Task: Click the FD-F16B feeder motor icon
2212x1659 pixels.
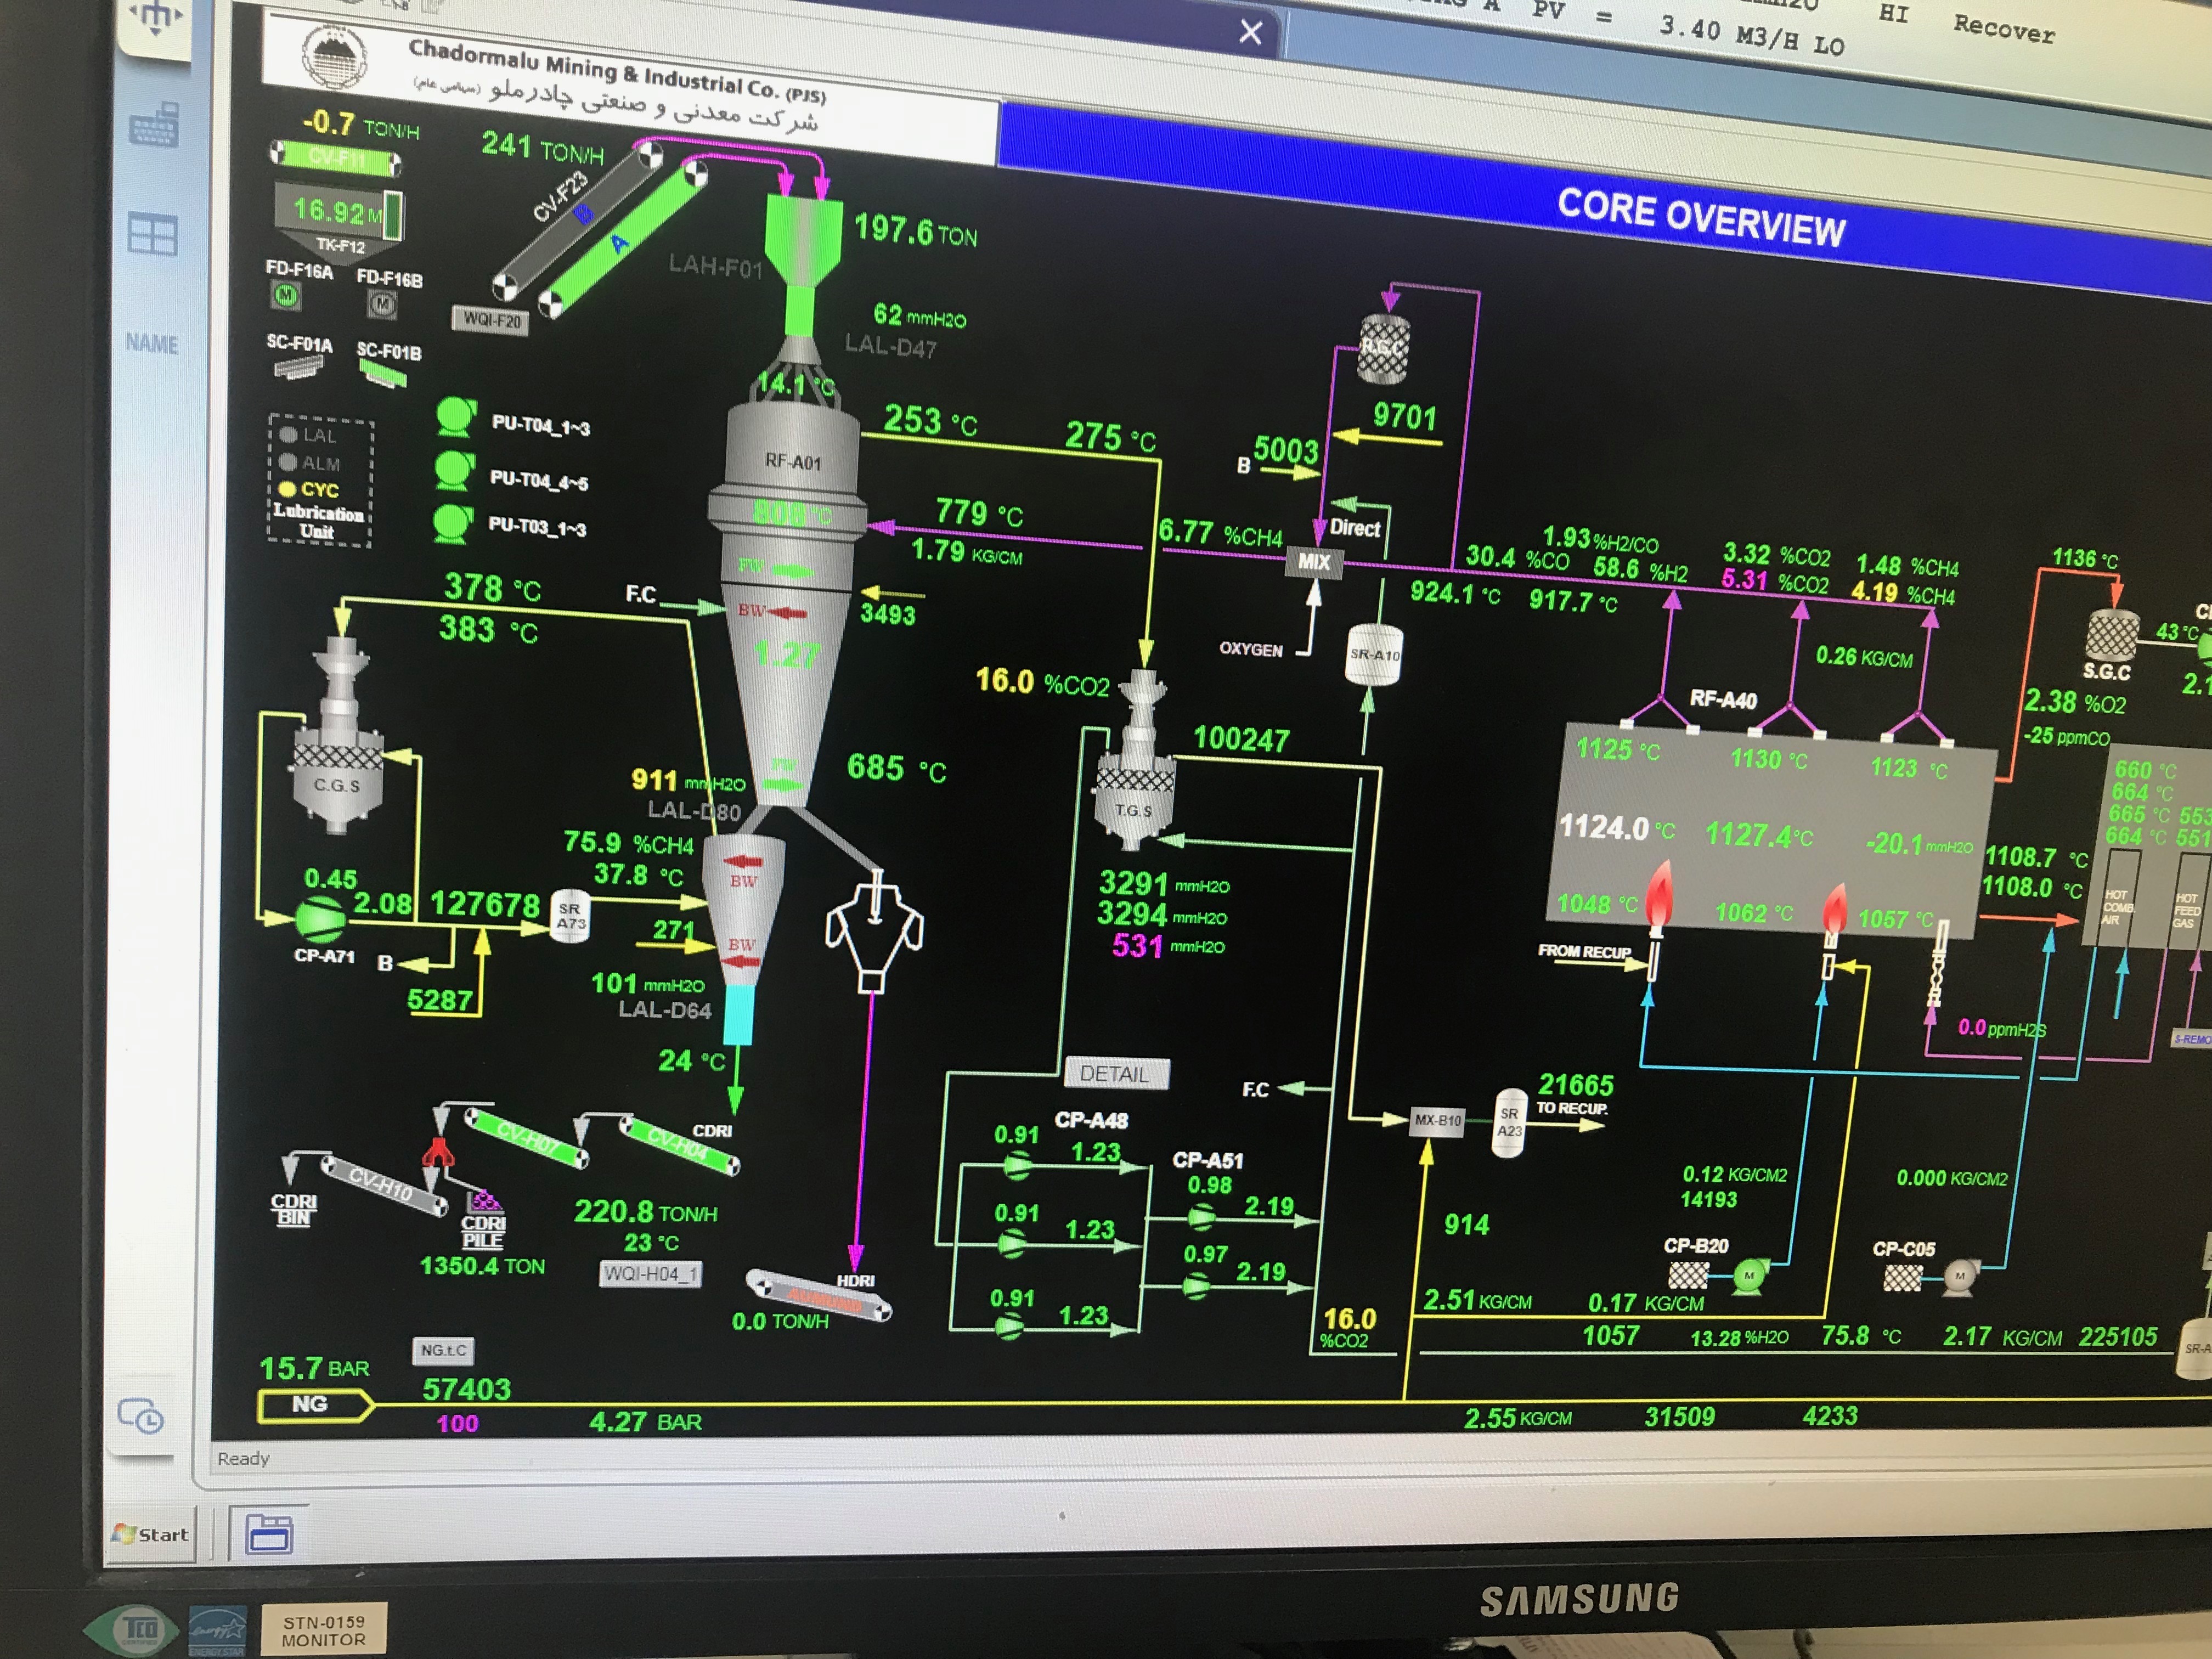Action: [383, 303]
